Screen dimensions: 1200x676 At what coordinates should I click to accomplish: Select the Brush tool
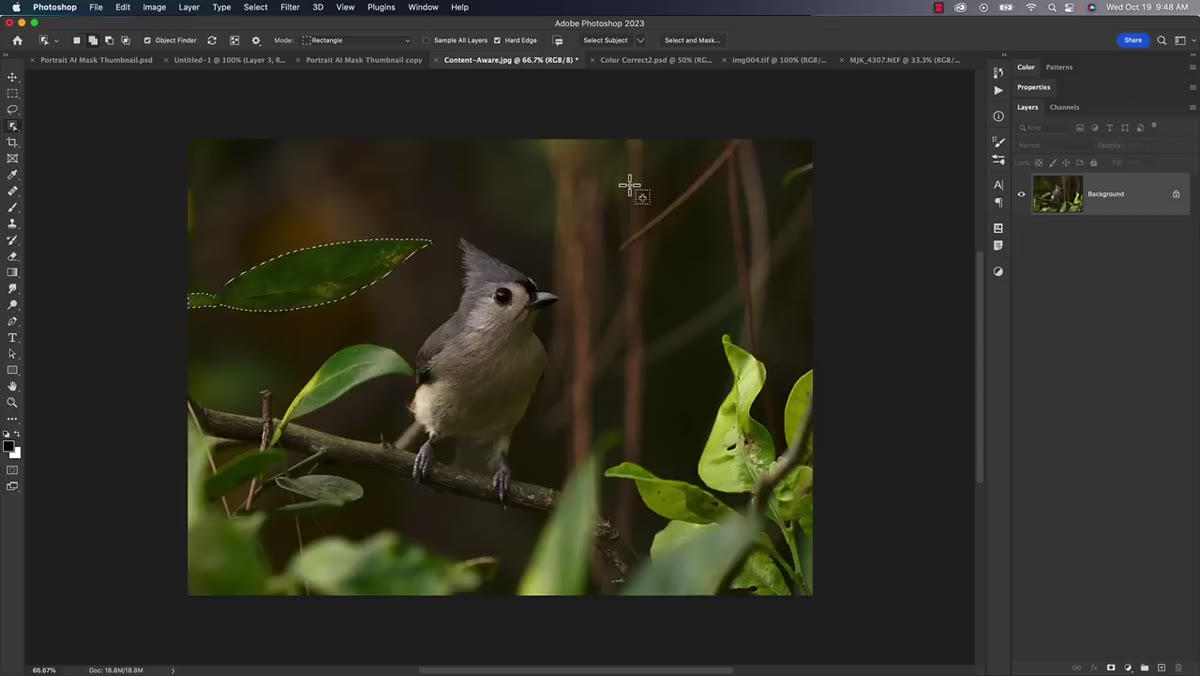click(12, 207)
